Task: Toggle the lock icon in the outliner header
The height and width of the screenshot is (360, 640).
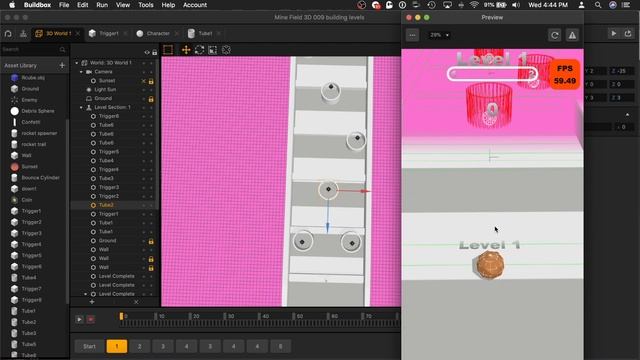Action: [x=154, y=52]
